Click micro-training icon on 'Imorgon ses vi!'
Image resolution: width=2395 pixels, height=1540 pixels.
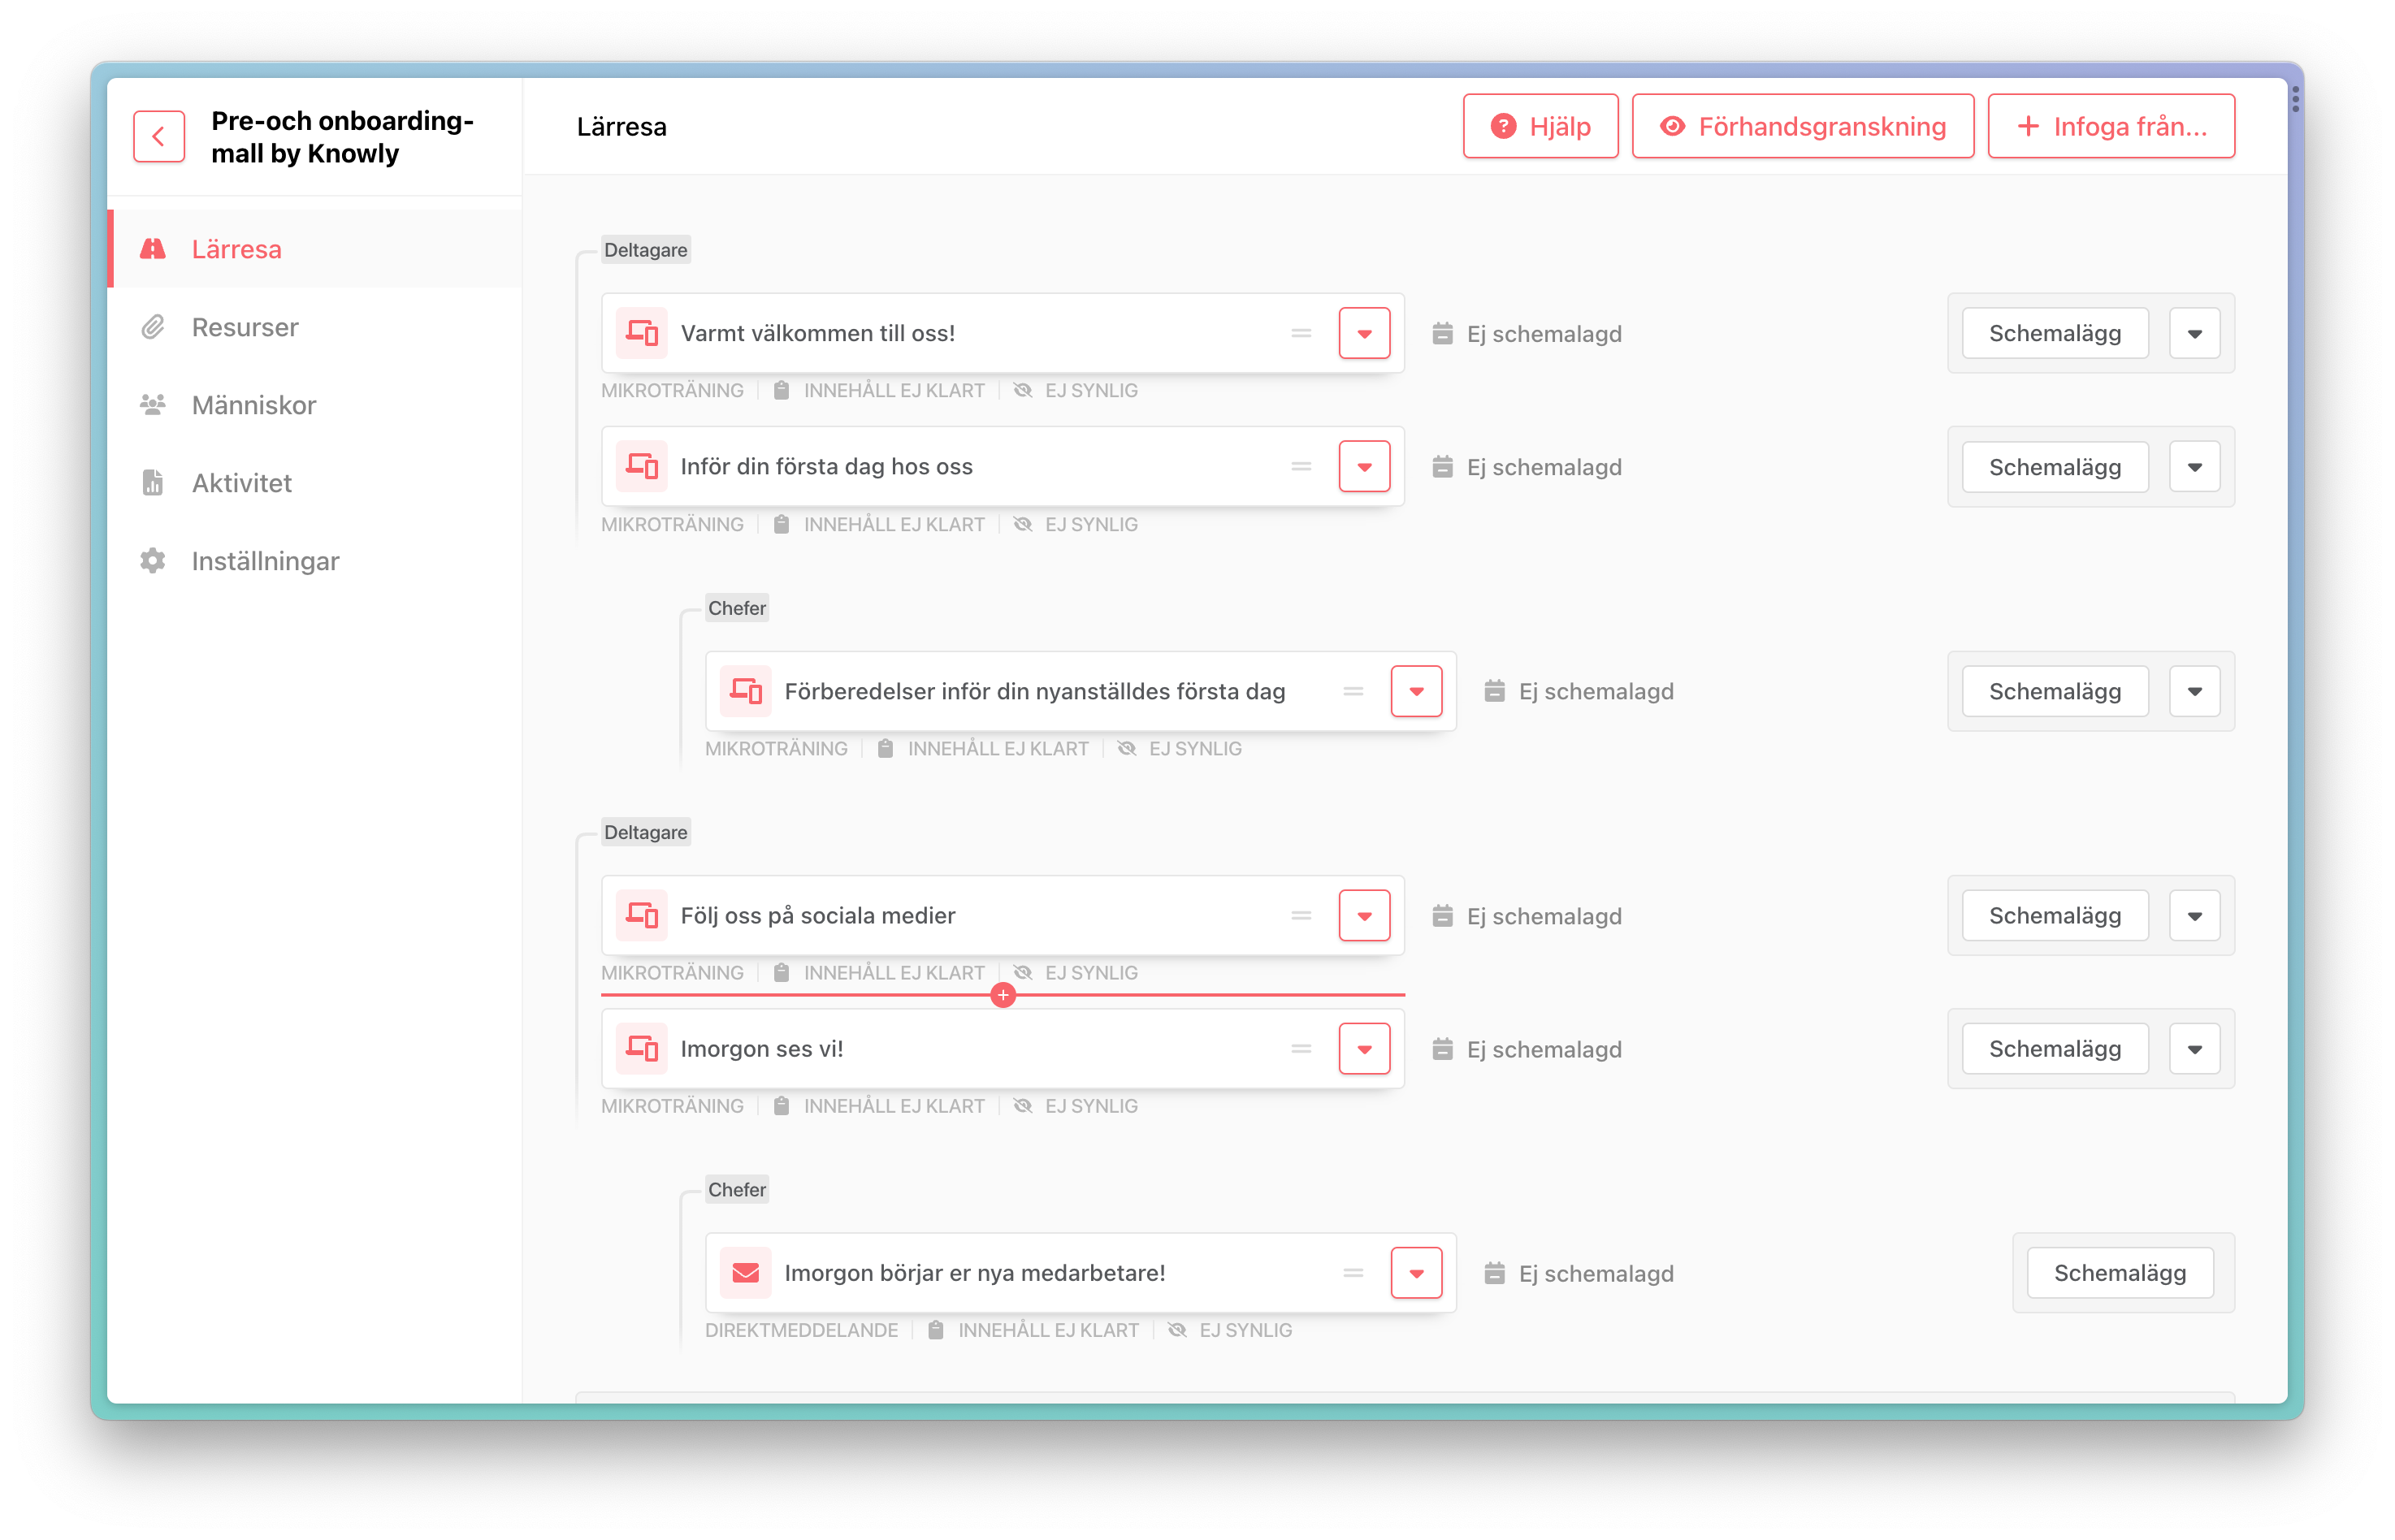tap(641, 1049)
